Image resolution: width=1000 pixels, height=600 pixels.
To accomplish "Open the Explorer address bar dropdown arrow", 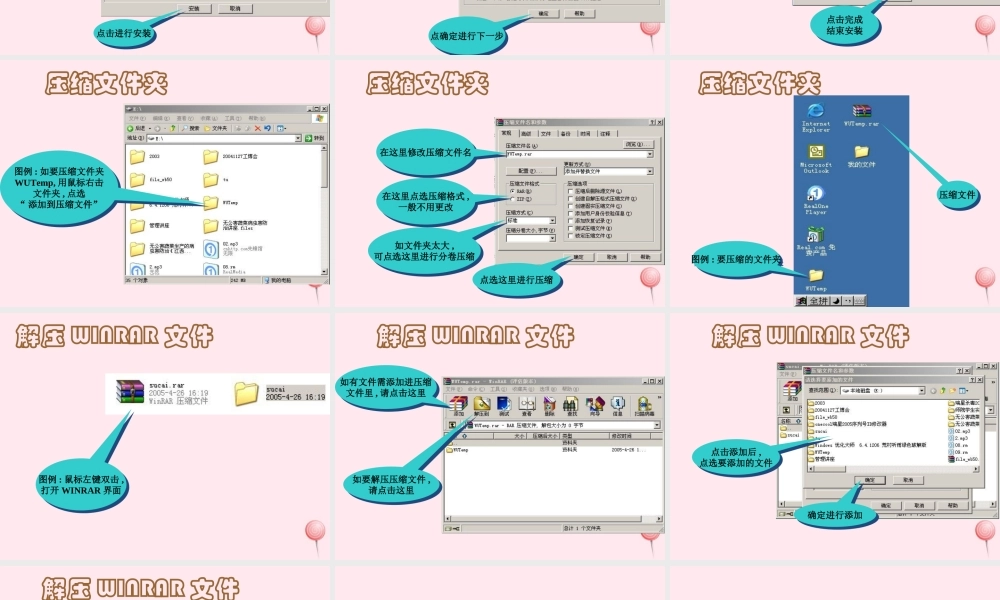I will 297,138.
